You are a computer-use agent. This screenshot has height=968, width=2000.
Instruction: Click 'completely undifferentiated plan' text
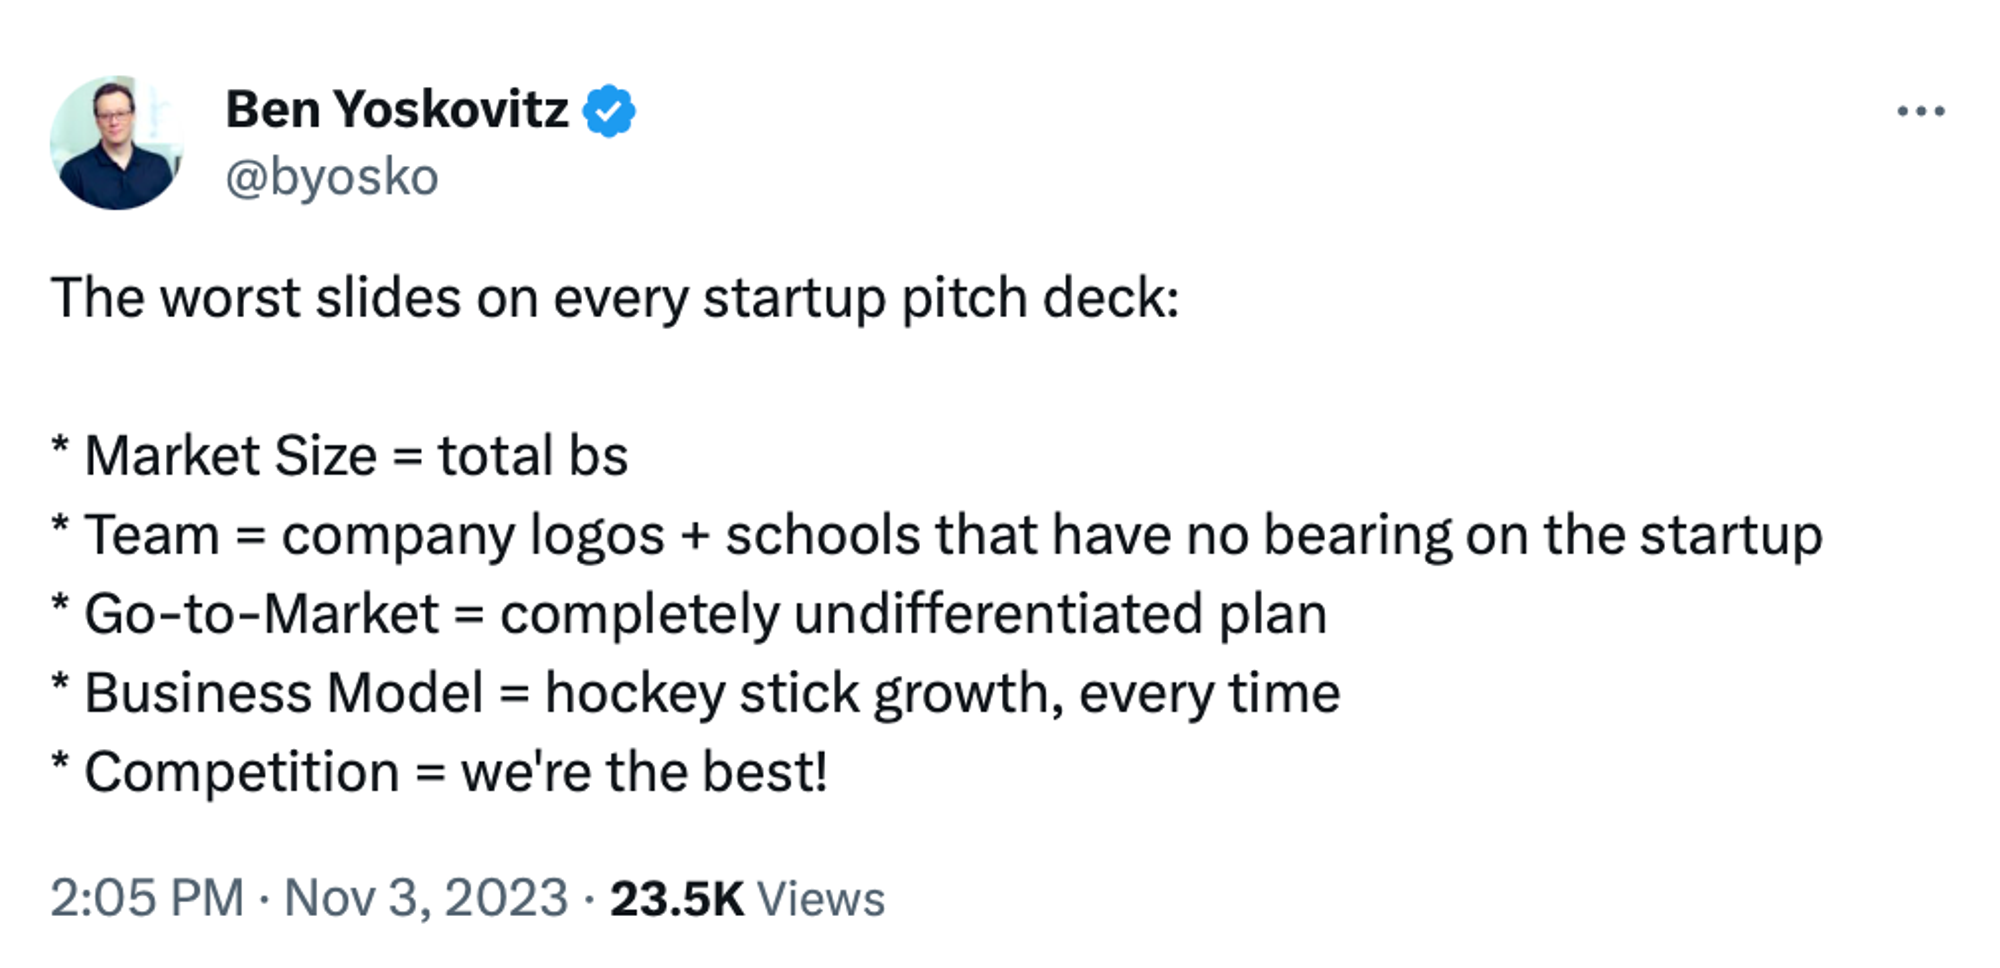click(913, 614)
